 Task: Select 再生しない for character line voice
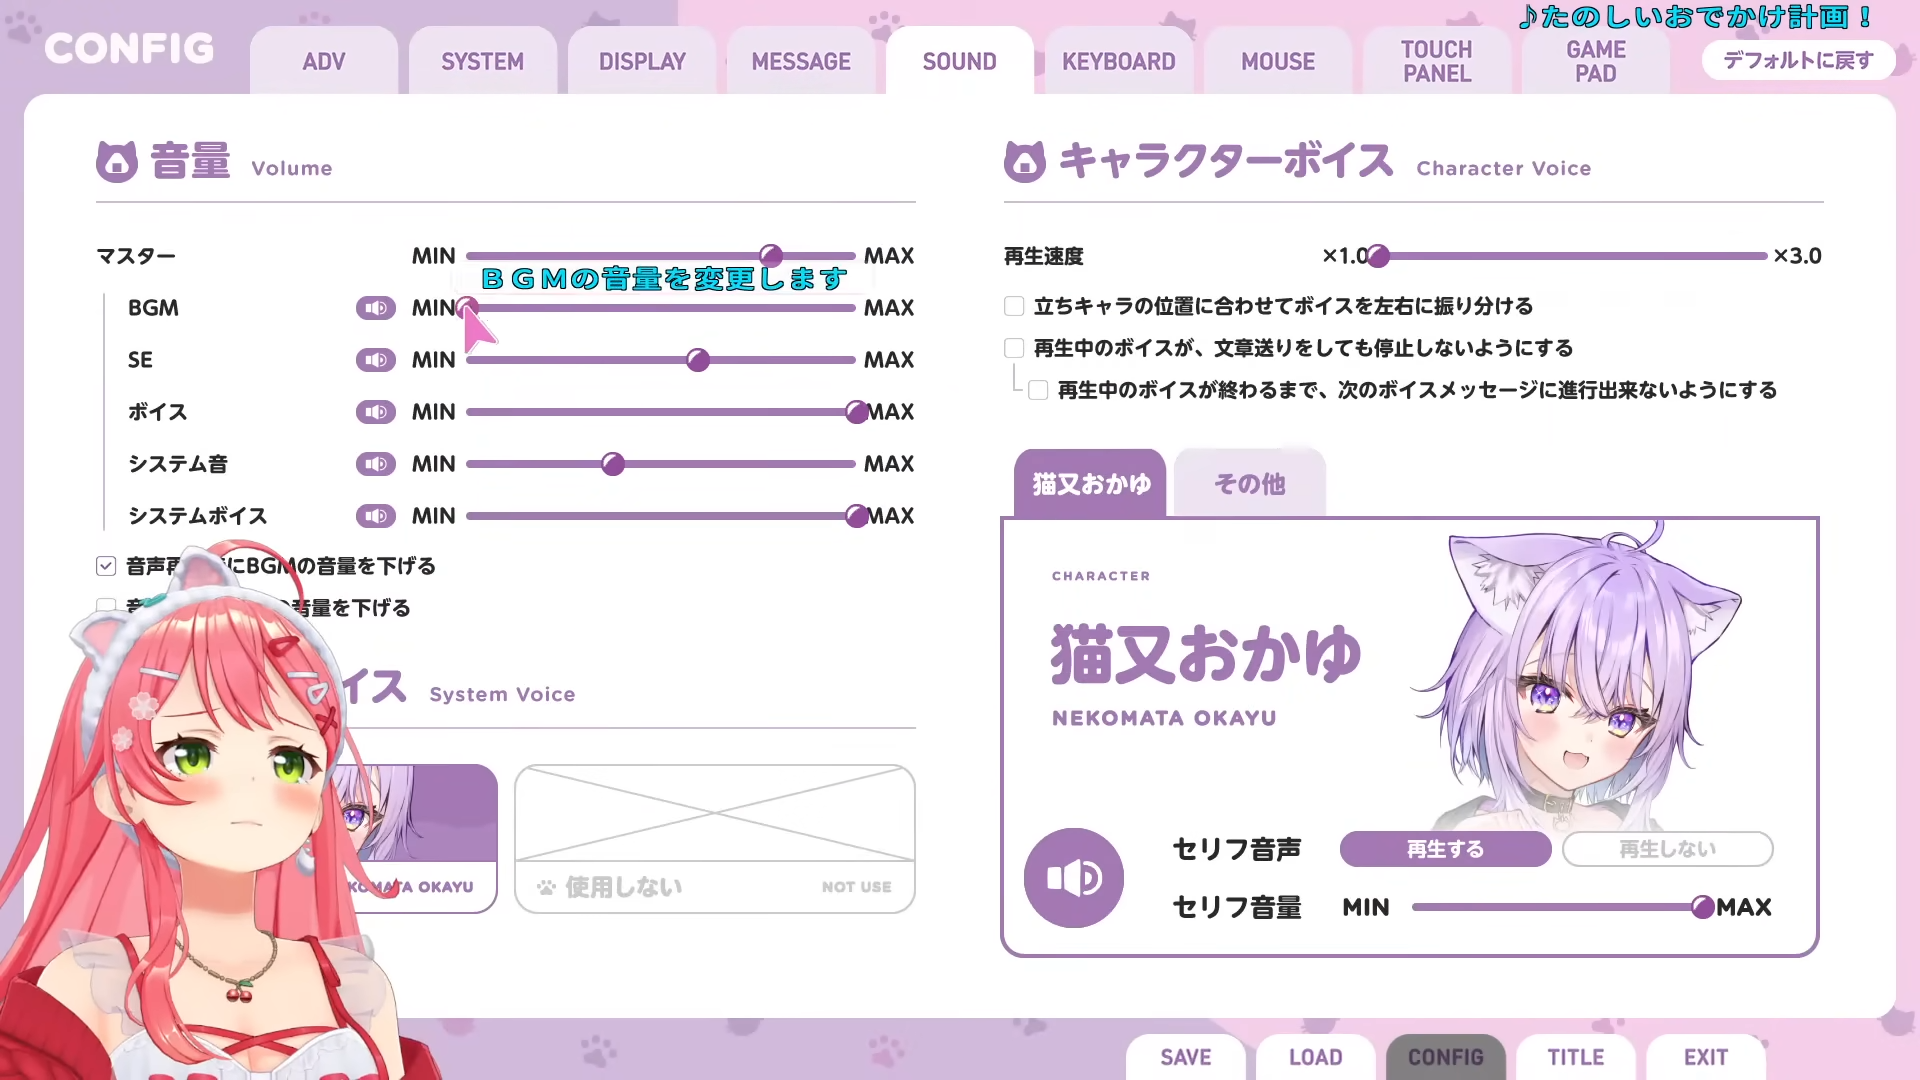pyautogui.click(x=1667, y=849)
